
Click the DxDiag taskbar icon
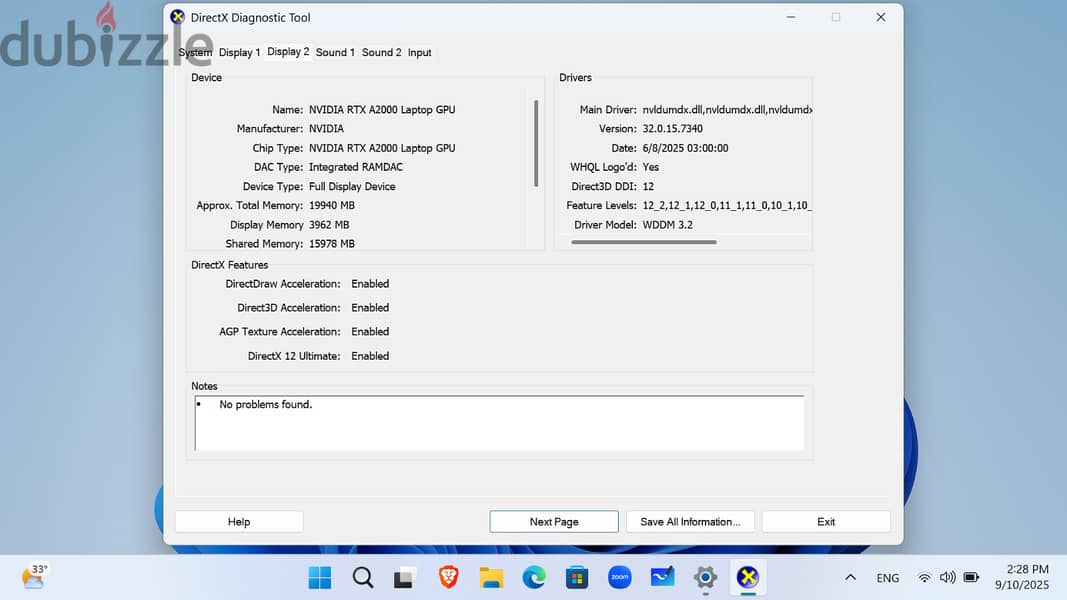click(748, 578)
